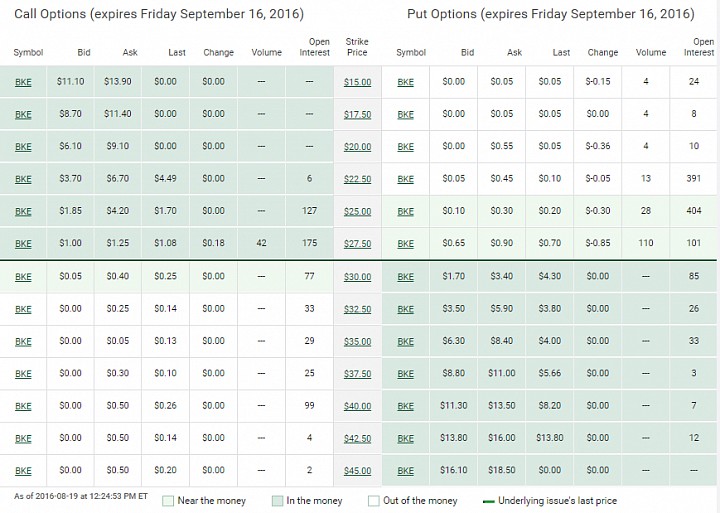This screenshot has width=720, height=513.
Task: Click the Call Options Volume column header
Action: coord(266,52)
